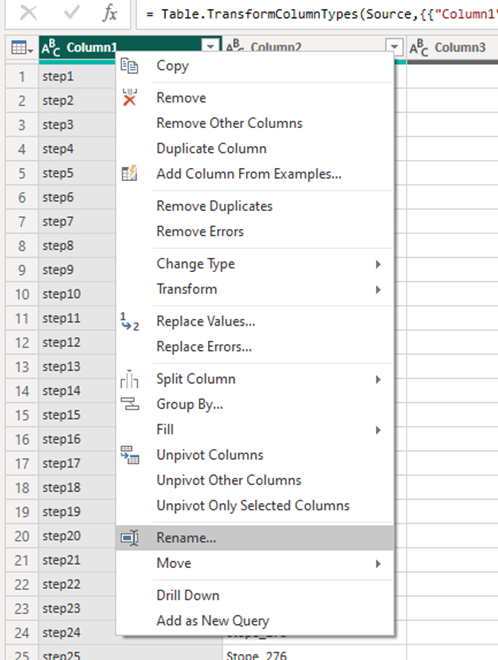
Task: Choose Unpivot Other Columns
Action: click(x=229, y=480)
